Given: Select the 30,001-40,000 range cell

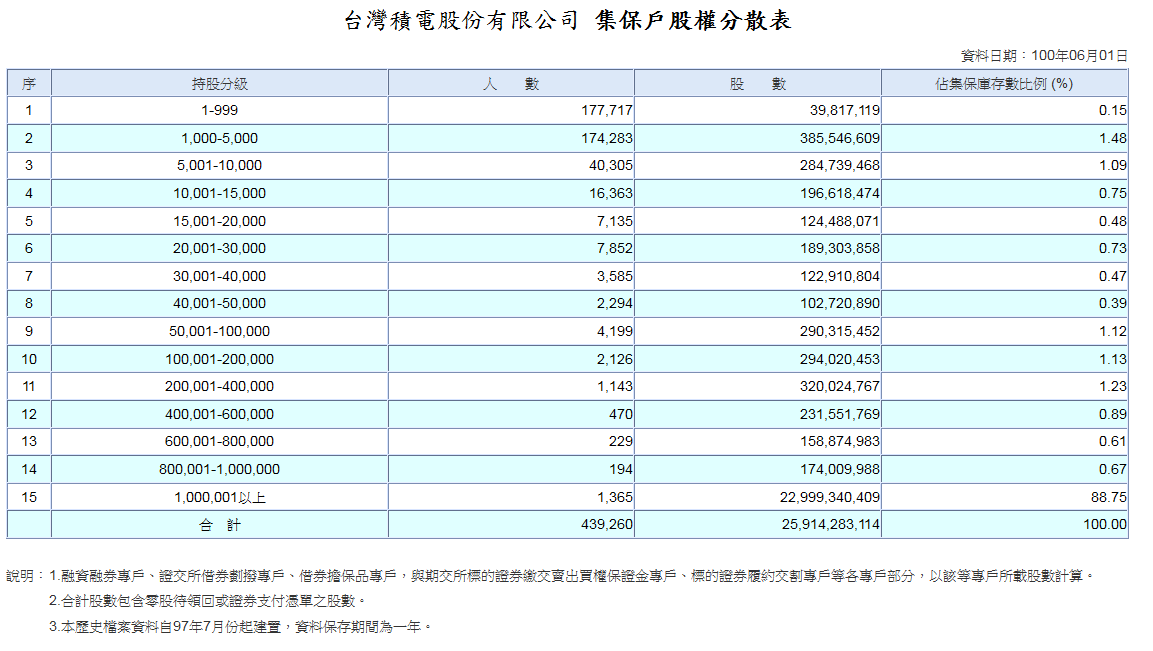Looking at the screenshot, I should [219, 277].
